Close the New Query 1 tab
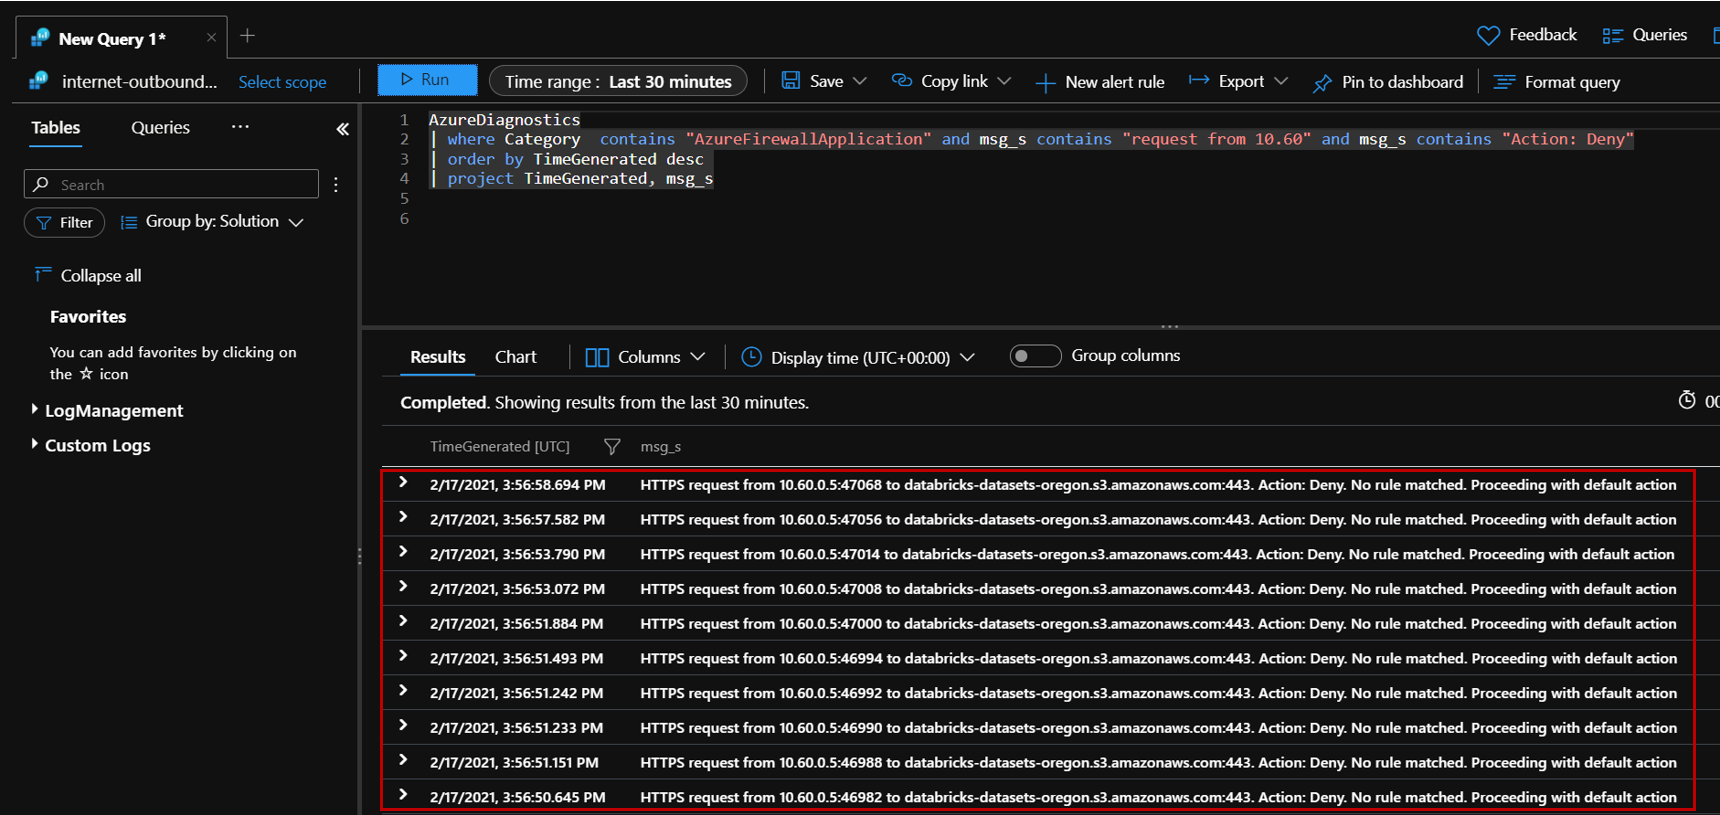Viewport: 1720px width, 815px height. pyautogui.click(x=211, y=38)
